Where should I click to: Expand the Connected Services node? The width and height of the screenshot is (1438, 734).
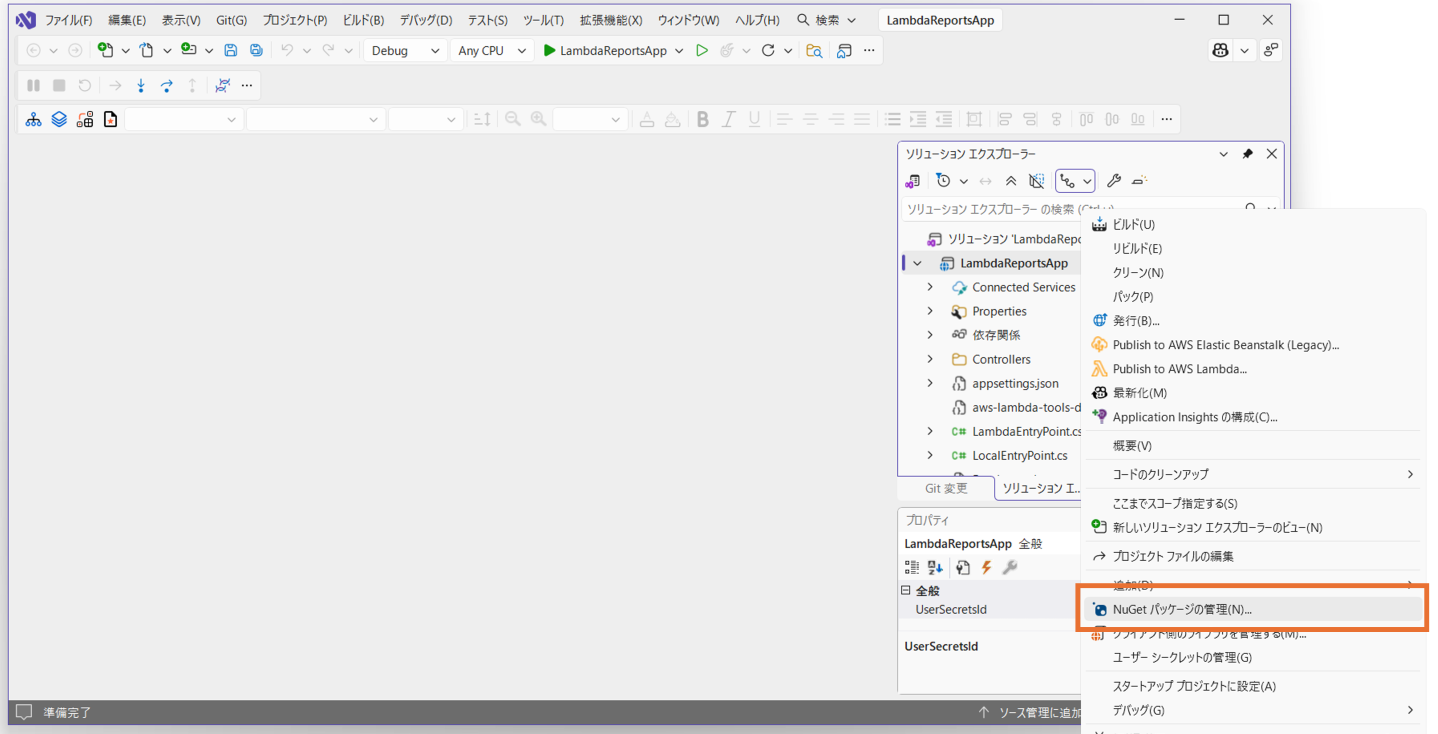click(930, 287)
